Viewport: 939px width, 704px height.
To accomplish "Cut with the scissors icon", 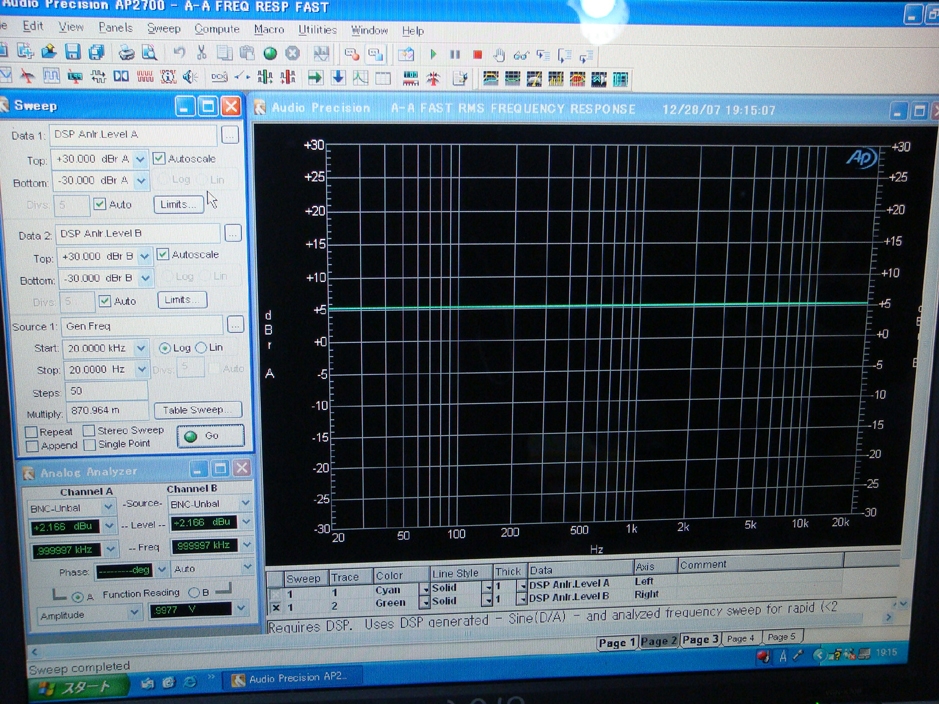I will [x=201, y=53].
